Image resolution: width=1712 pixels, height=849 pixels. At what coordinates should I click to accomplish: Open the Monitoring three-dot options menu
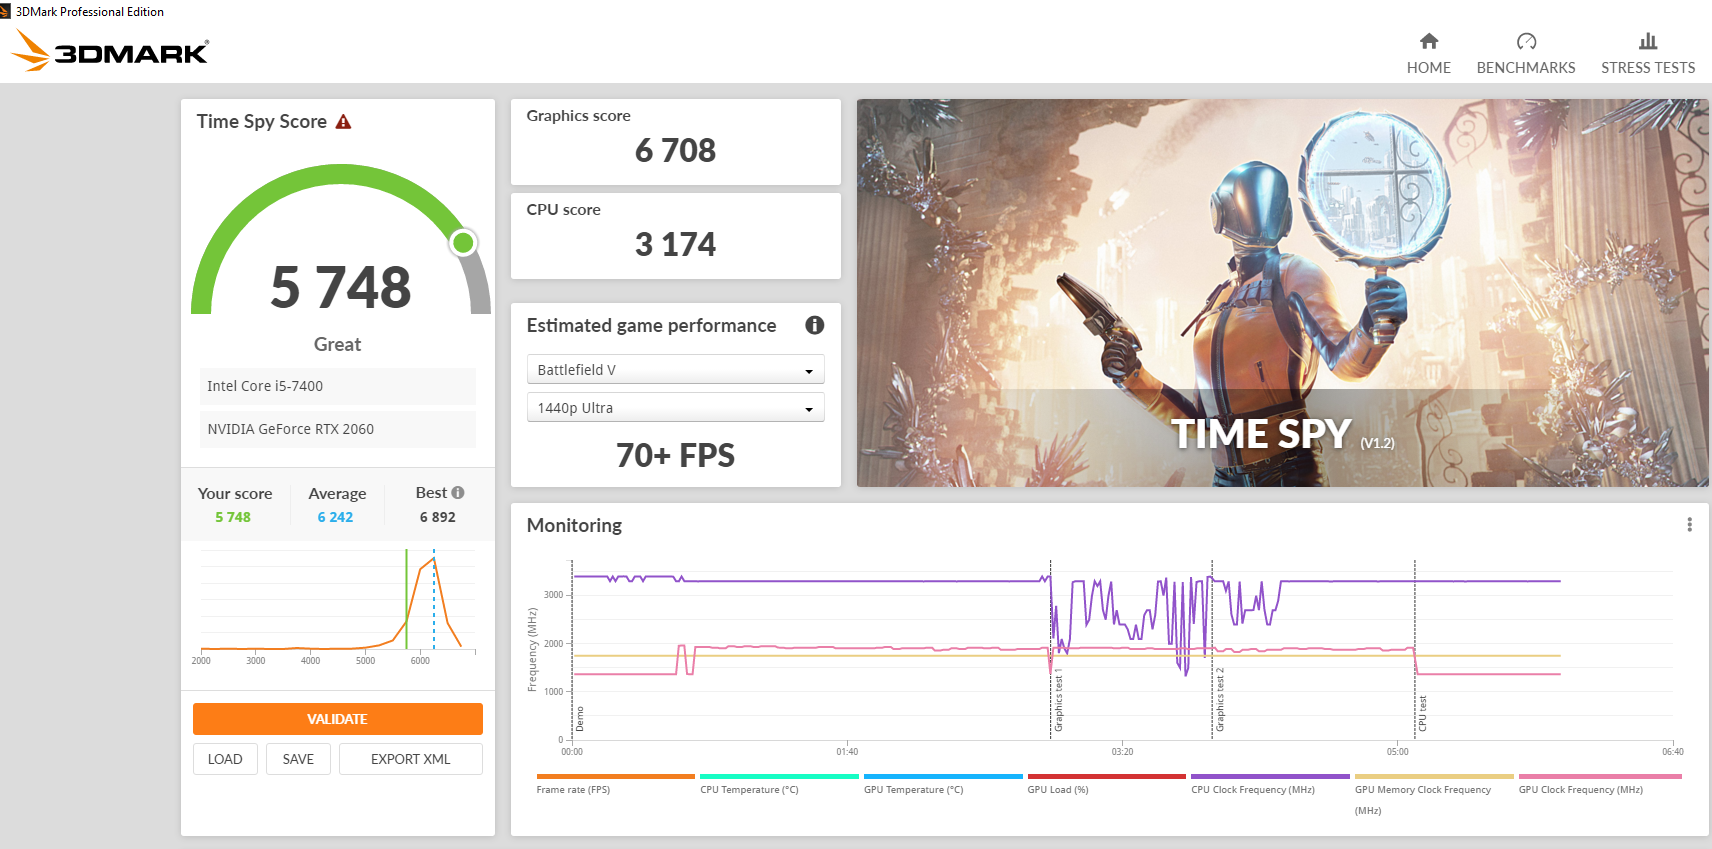coord(1689,525)
